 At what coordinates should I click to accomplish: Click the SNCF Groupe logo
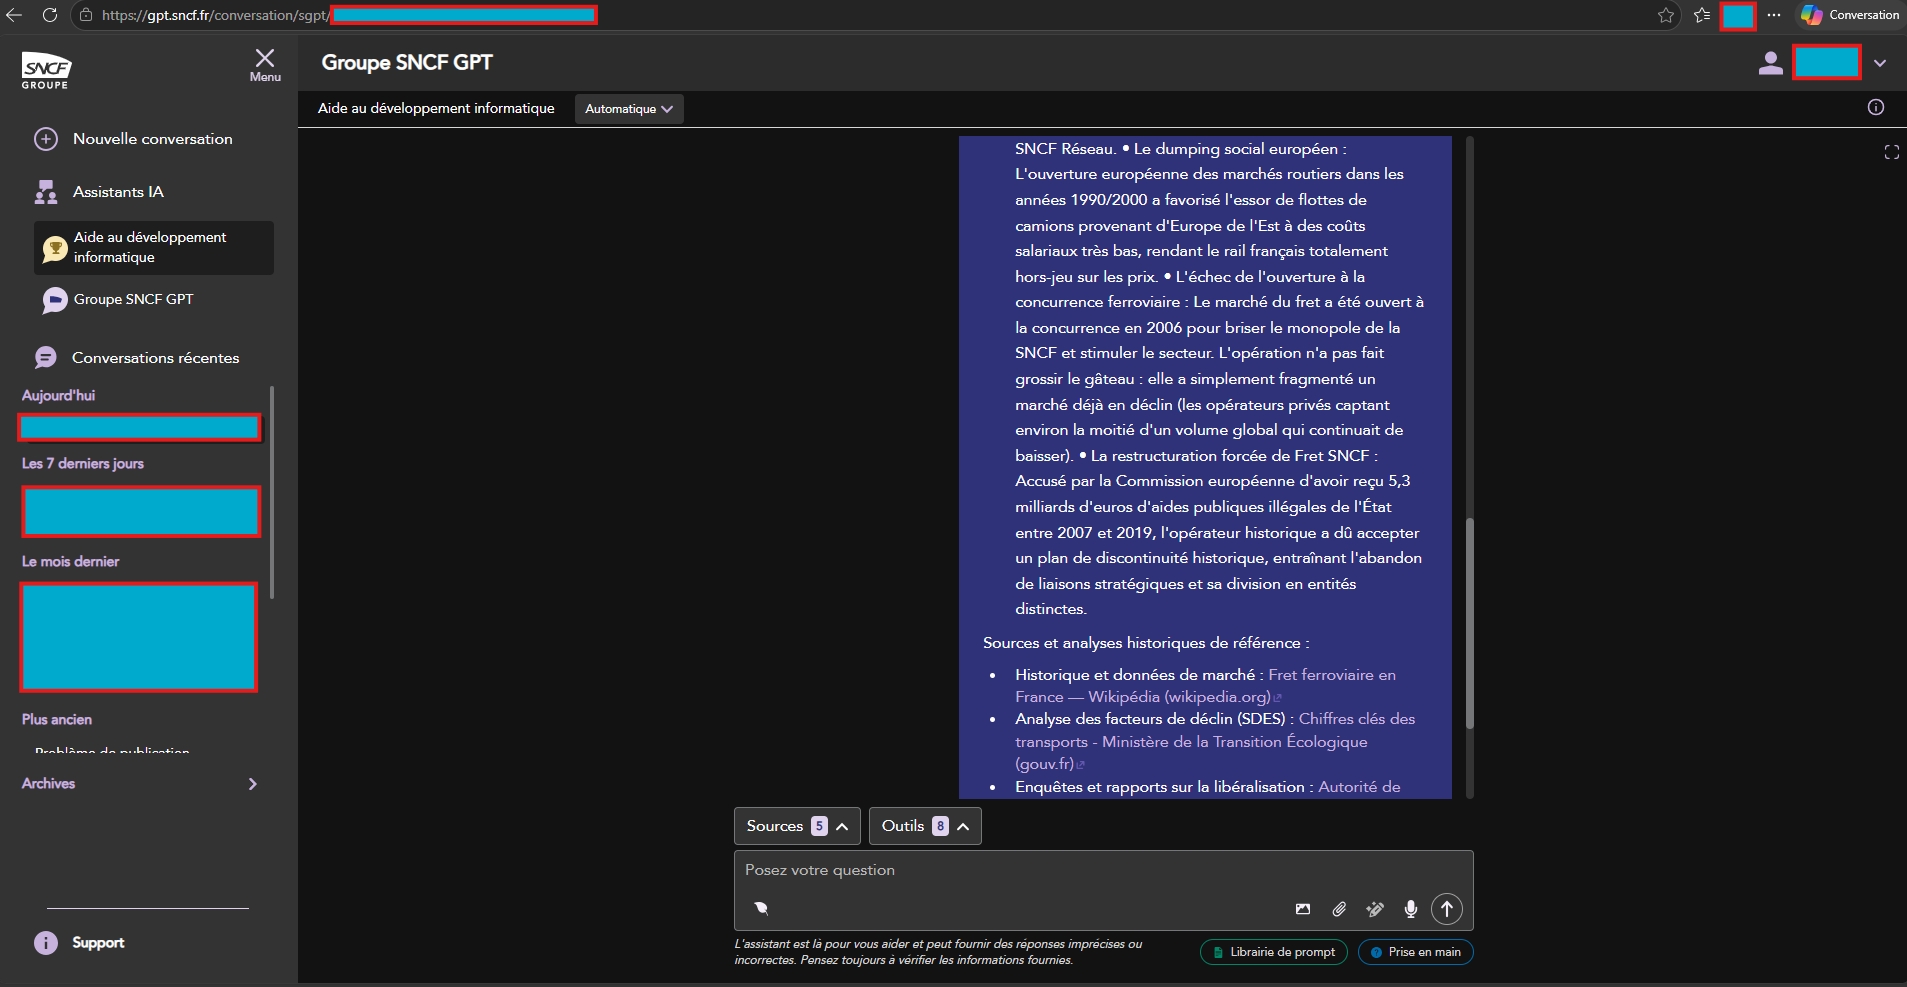click(46, 70)
